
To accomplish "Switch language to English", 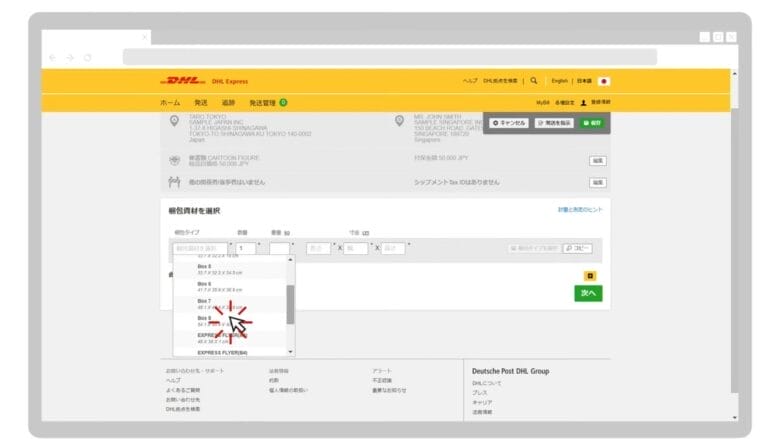I will 559,81.
